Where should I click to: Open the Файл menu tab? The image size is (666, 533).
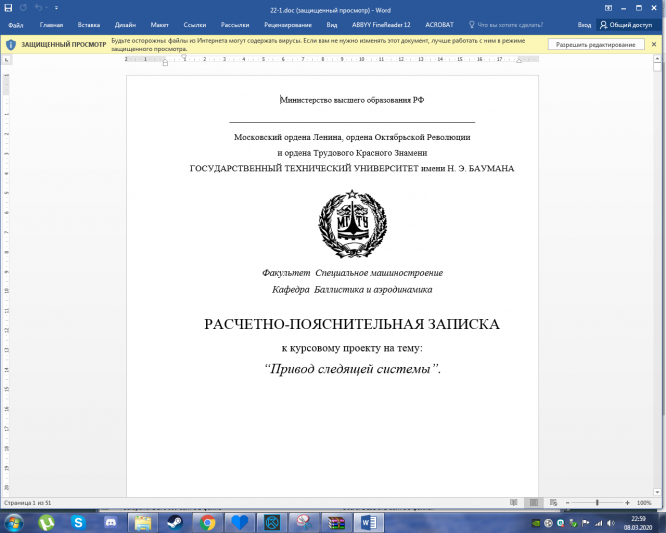pyautogui.click(x=16, y=25)
